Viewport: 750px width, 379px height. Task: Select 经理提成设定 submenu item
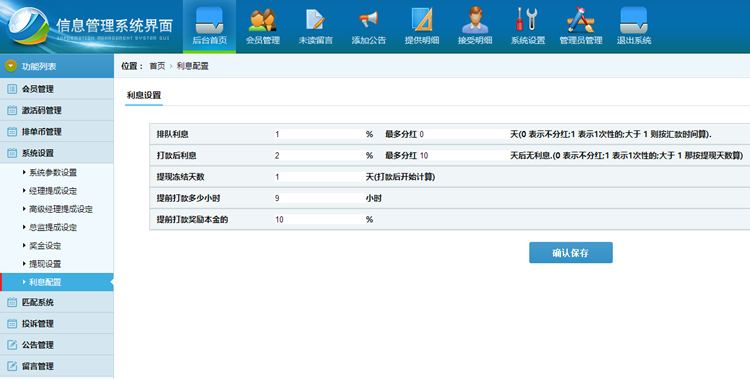[53, 190]
